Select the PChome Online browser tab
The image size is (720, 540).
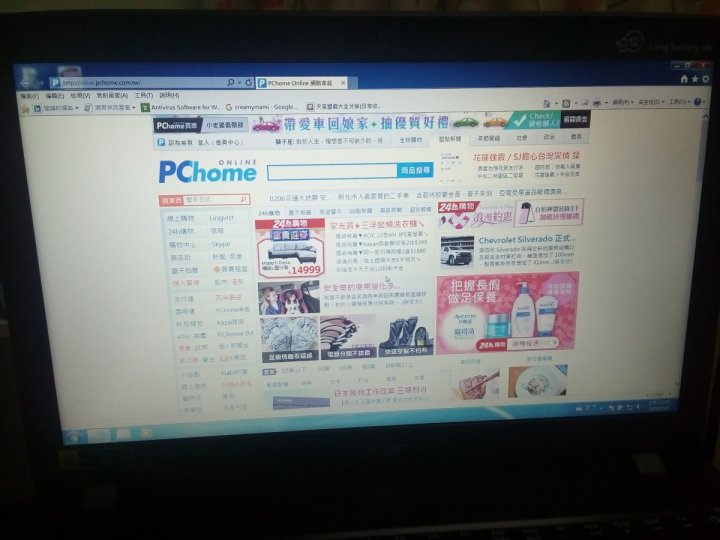click(301, 83)
